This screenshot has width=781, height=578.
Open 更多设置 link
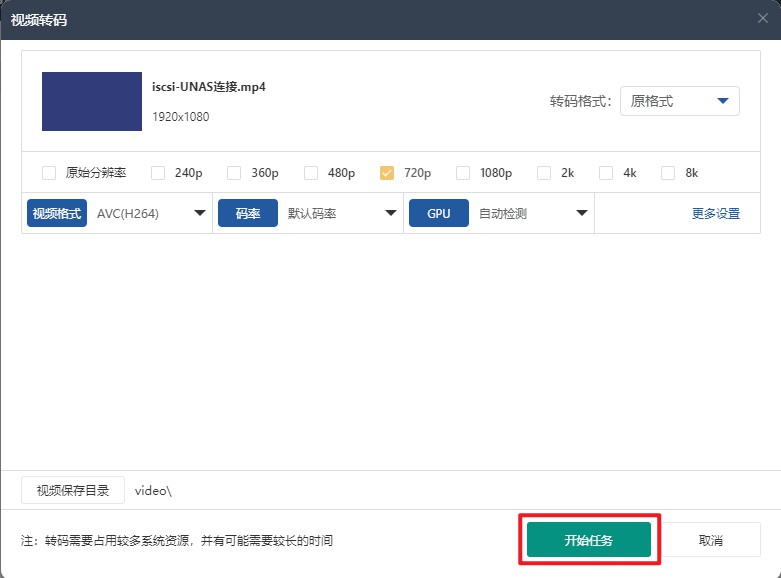coord(715,213)
